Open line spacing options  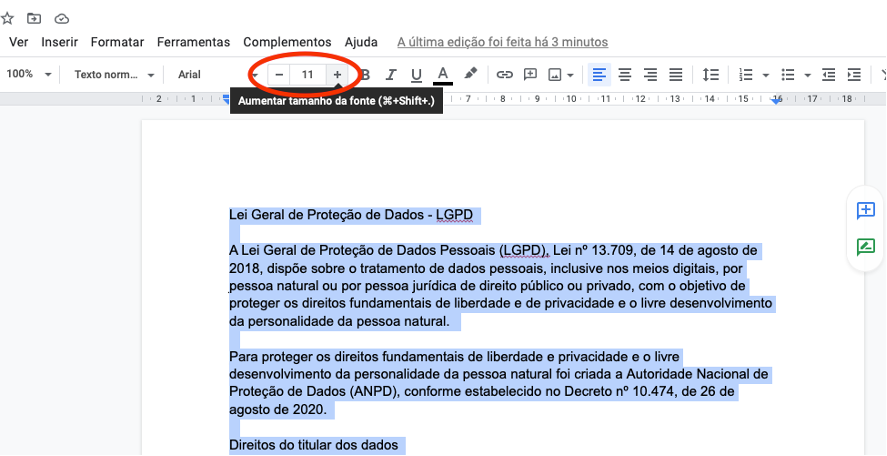711,74
